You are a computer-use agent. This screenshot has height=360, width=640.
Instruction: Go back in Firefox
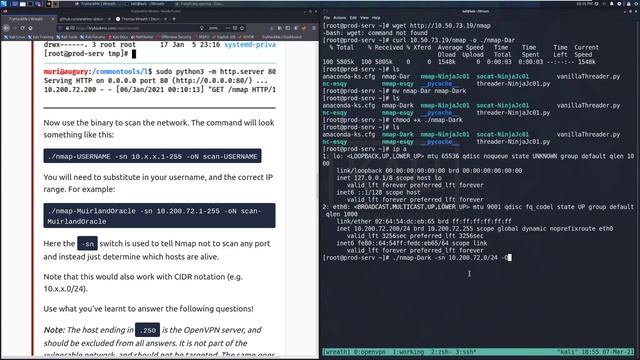[x=6, y=28]
